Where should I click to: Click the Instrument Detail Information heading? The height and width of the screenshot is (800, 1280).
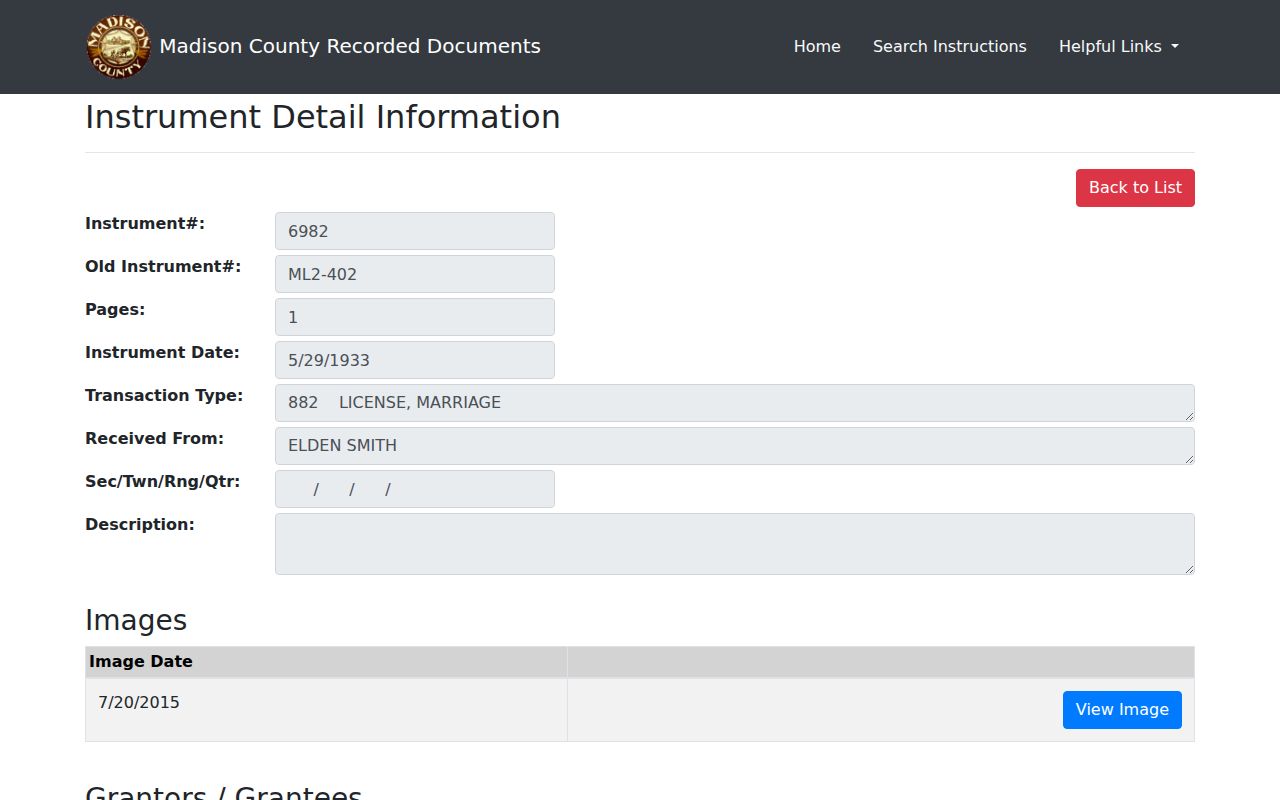pyautogui.click(x=322, y=117)
